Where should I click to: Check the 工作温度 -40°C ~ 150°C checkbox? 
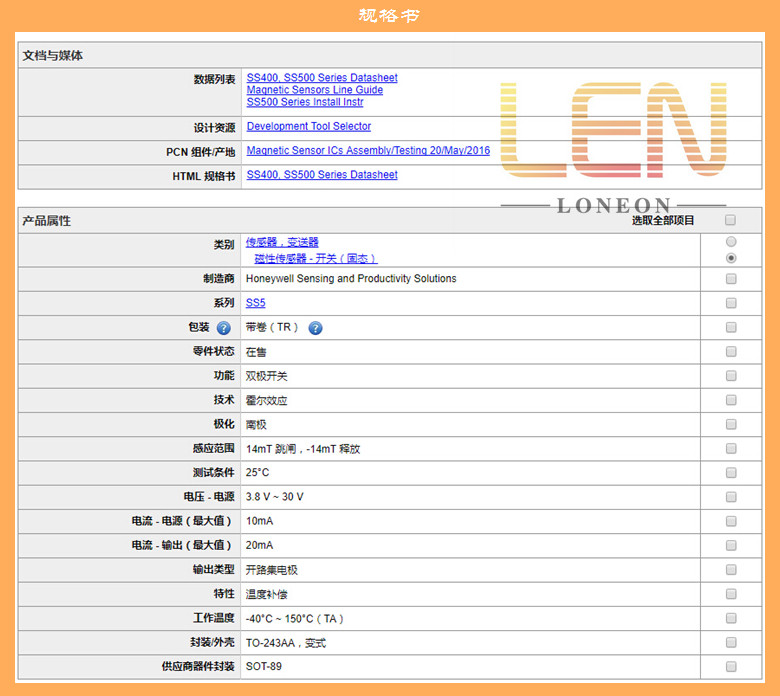731,618
